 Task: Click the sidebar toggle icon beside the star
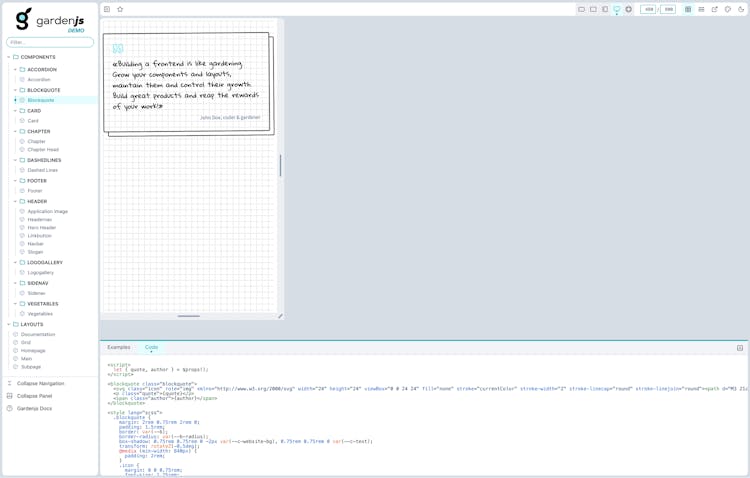click(x=107, y=10)
